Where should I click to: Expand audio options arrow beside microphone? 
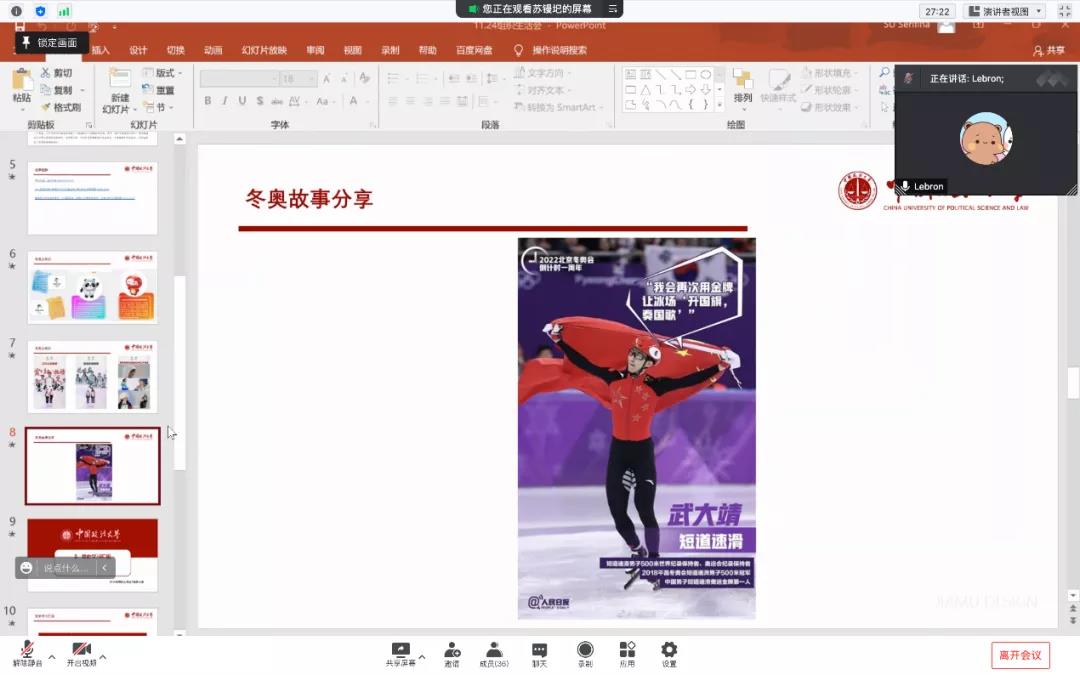pyautogui.click(x=52, y=656)
